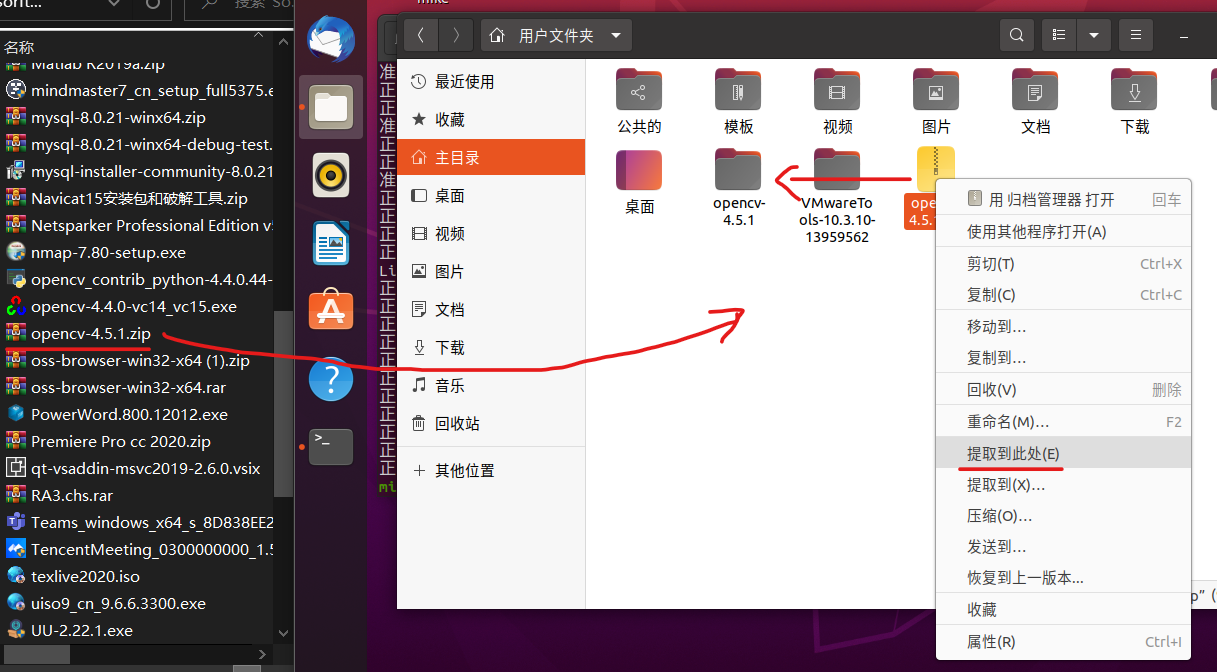1217x672 pixels.
Task: Select 其他位置 in the sidebar
Action: tap(466, 470)
